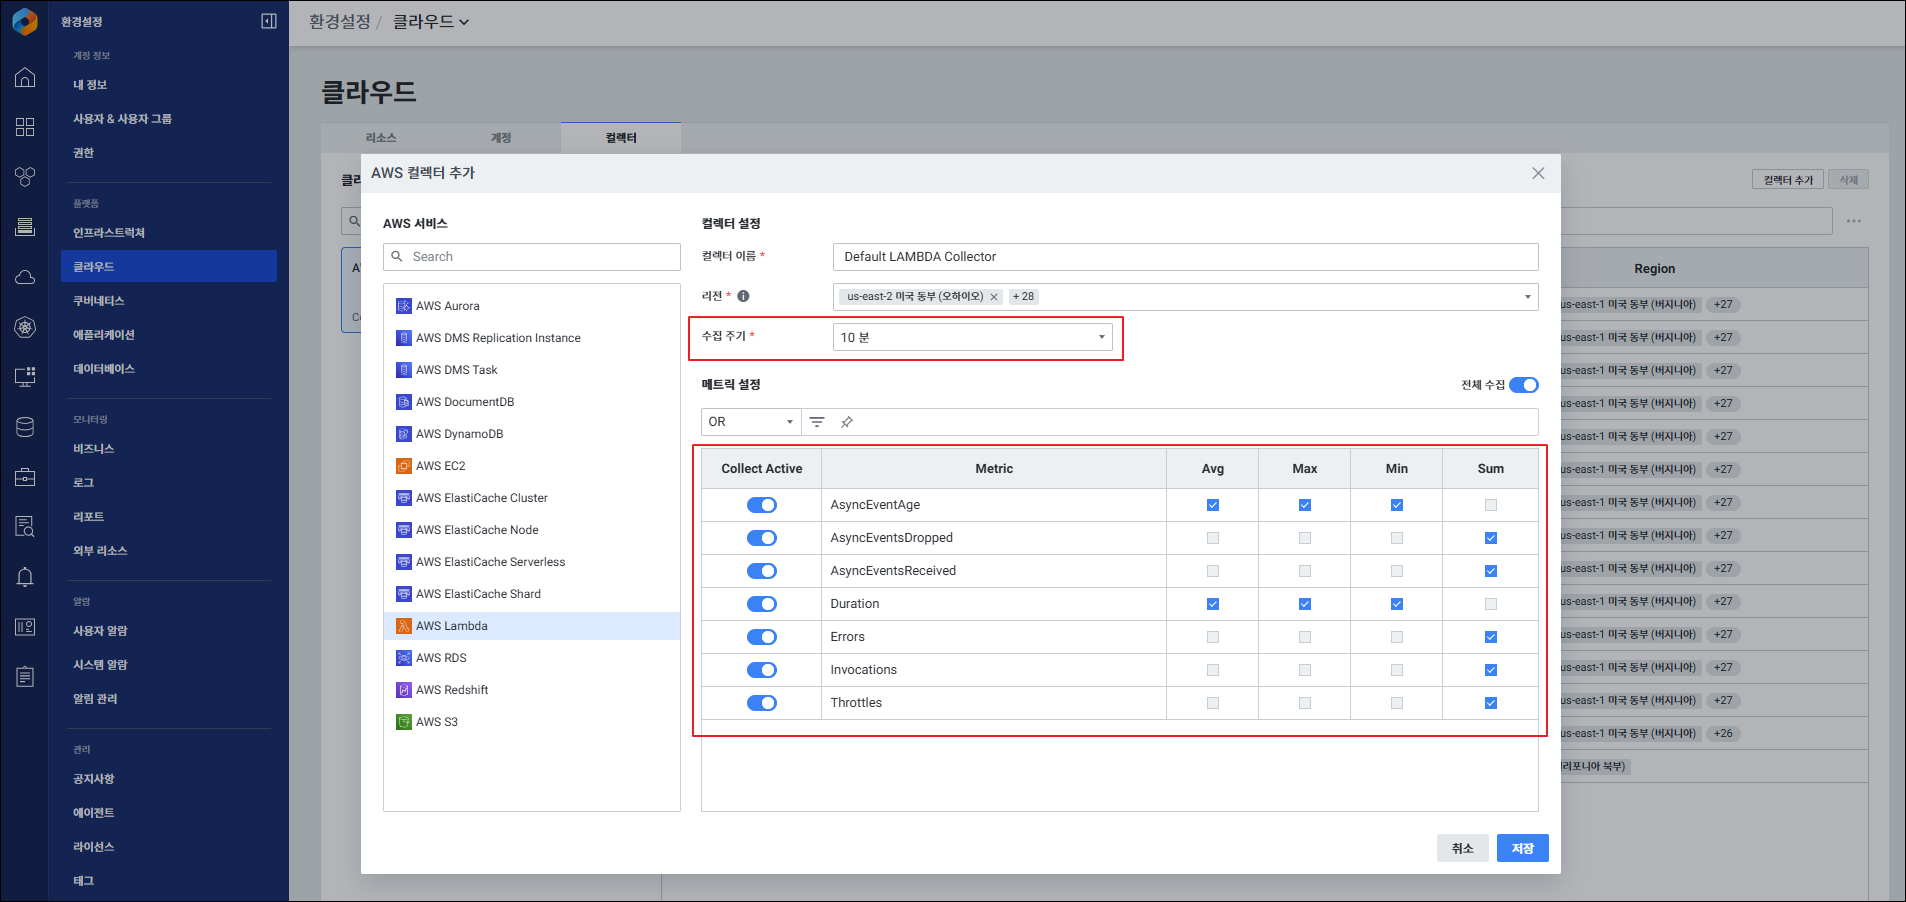The width and height of the screenshot is (1906, 902).
Task: Open the collection interval dropdown
Action: 972,338
